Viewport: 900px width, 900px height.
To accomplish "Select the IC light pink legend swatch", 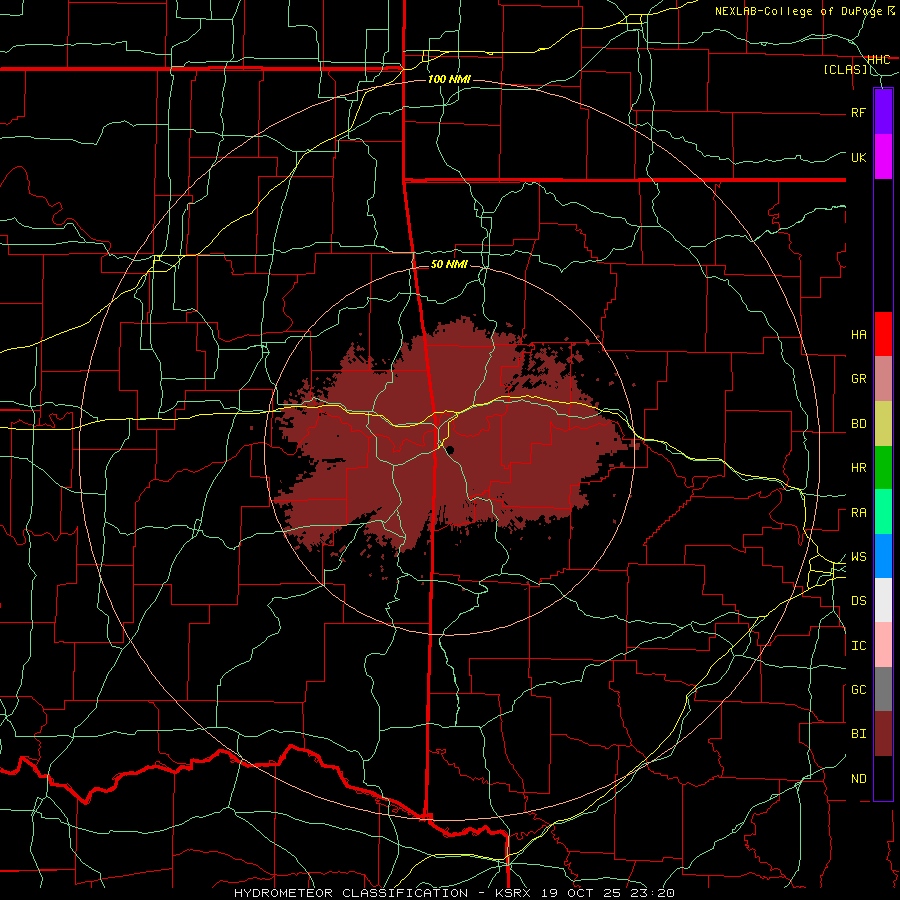I will 883,645.
